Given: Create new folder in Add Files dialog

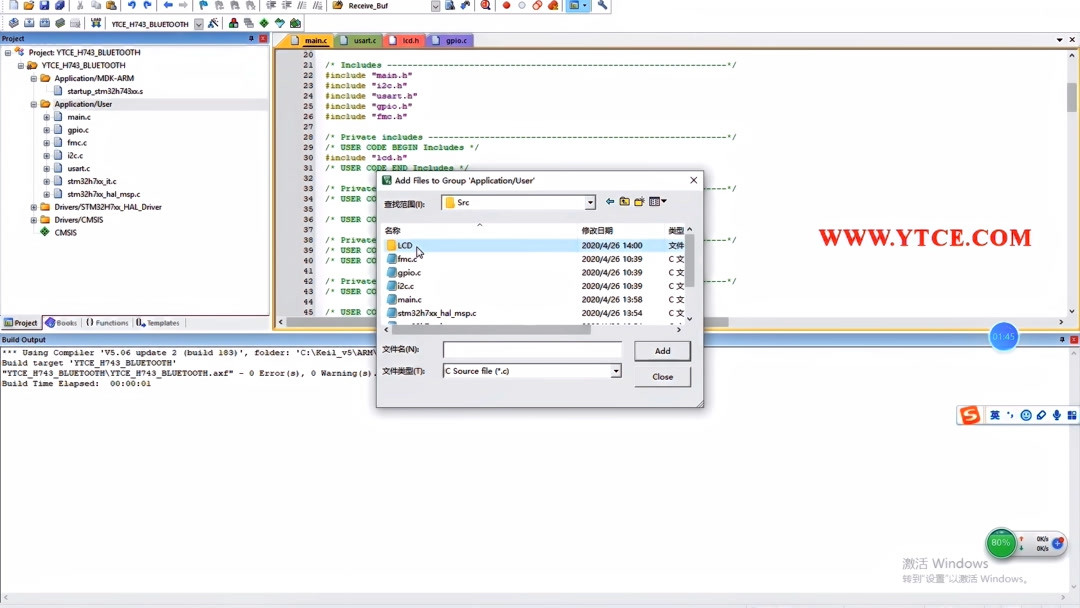Looking at the screenshot, I should tap(639, 201).
